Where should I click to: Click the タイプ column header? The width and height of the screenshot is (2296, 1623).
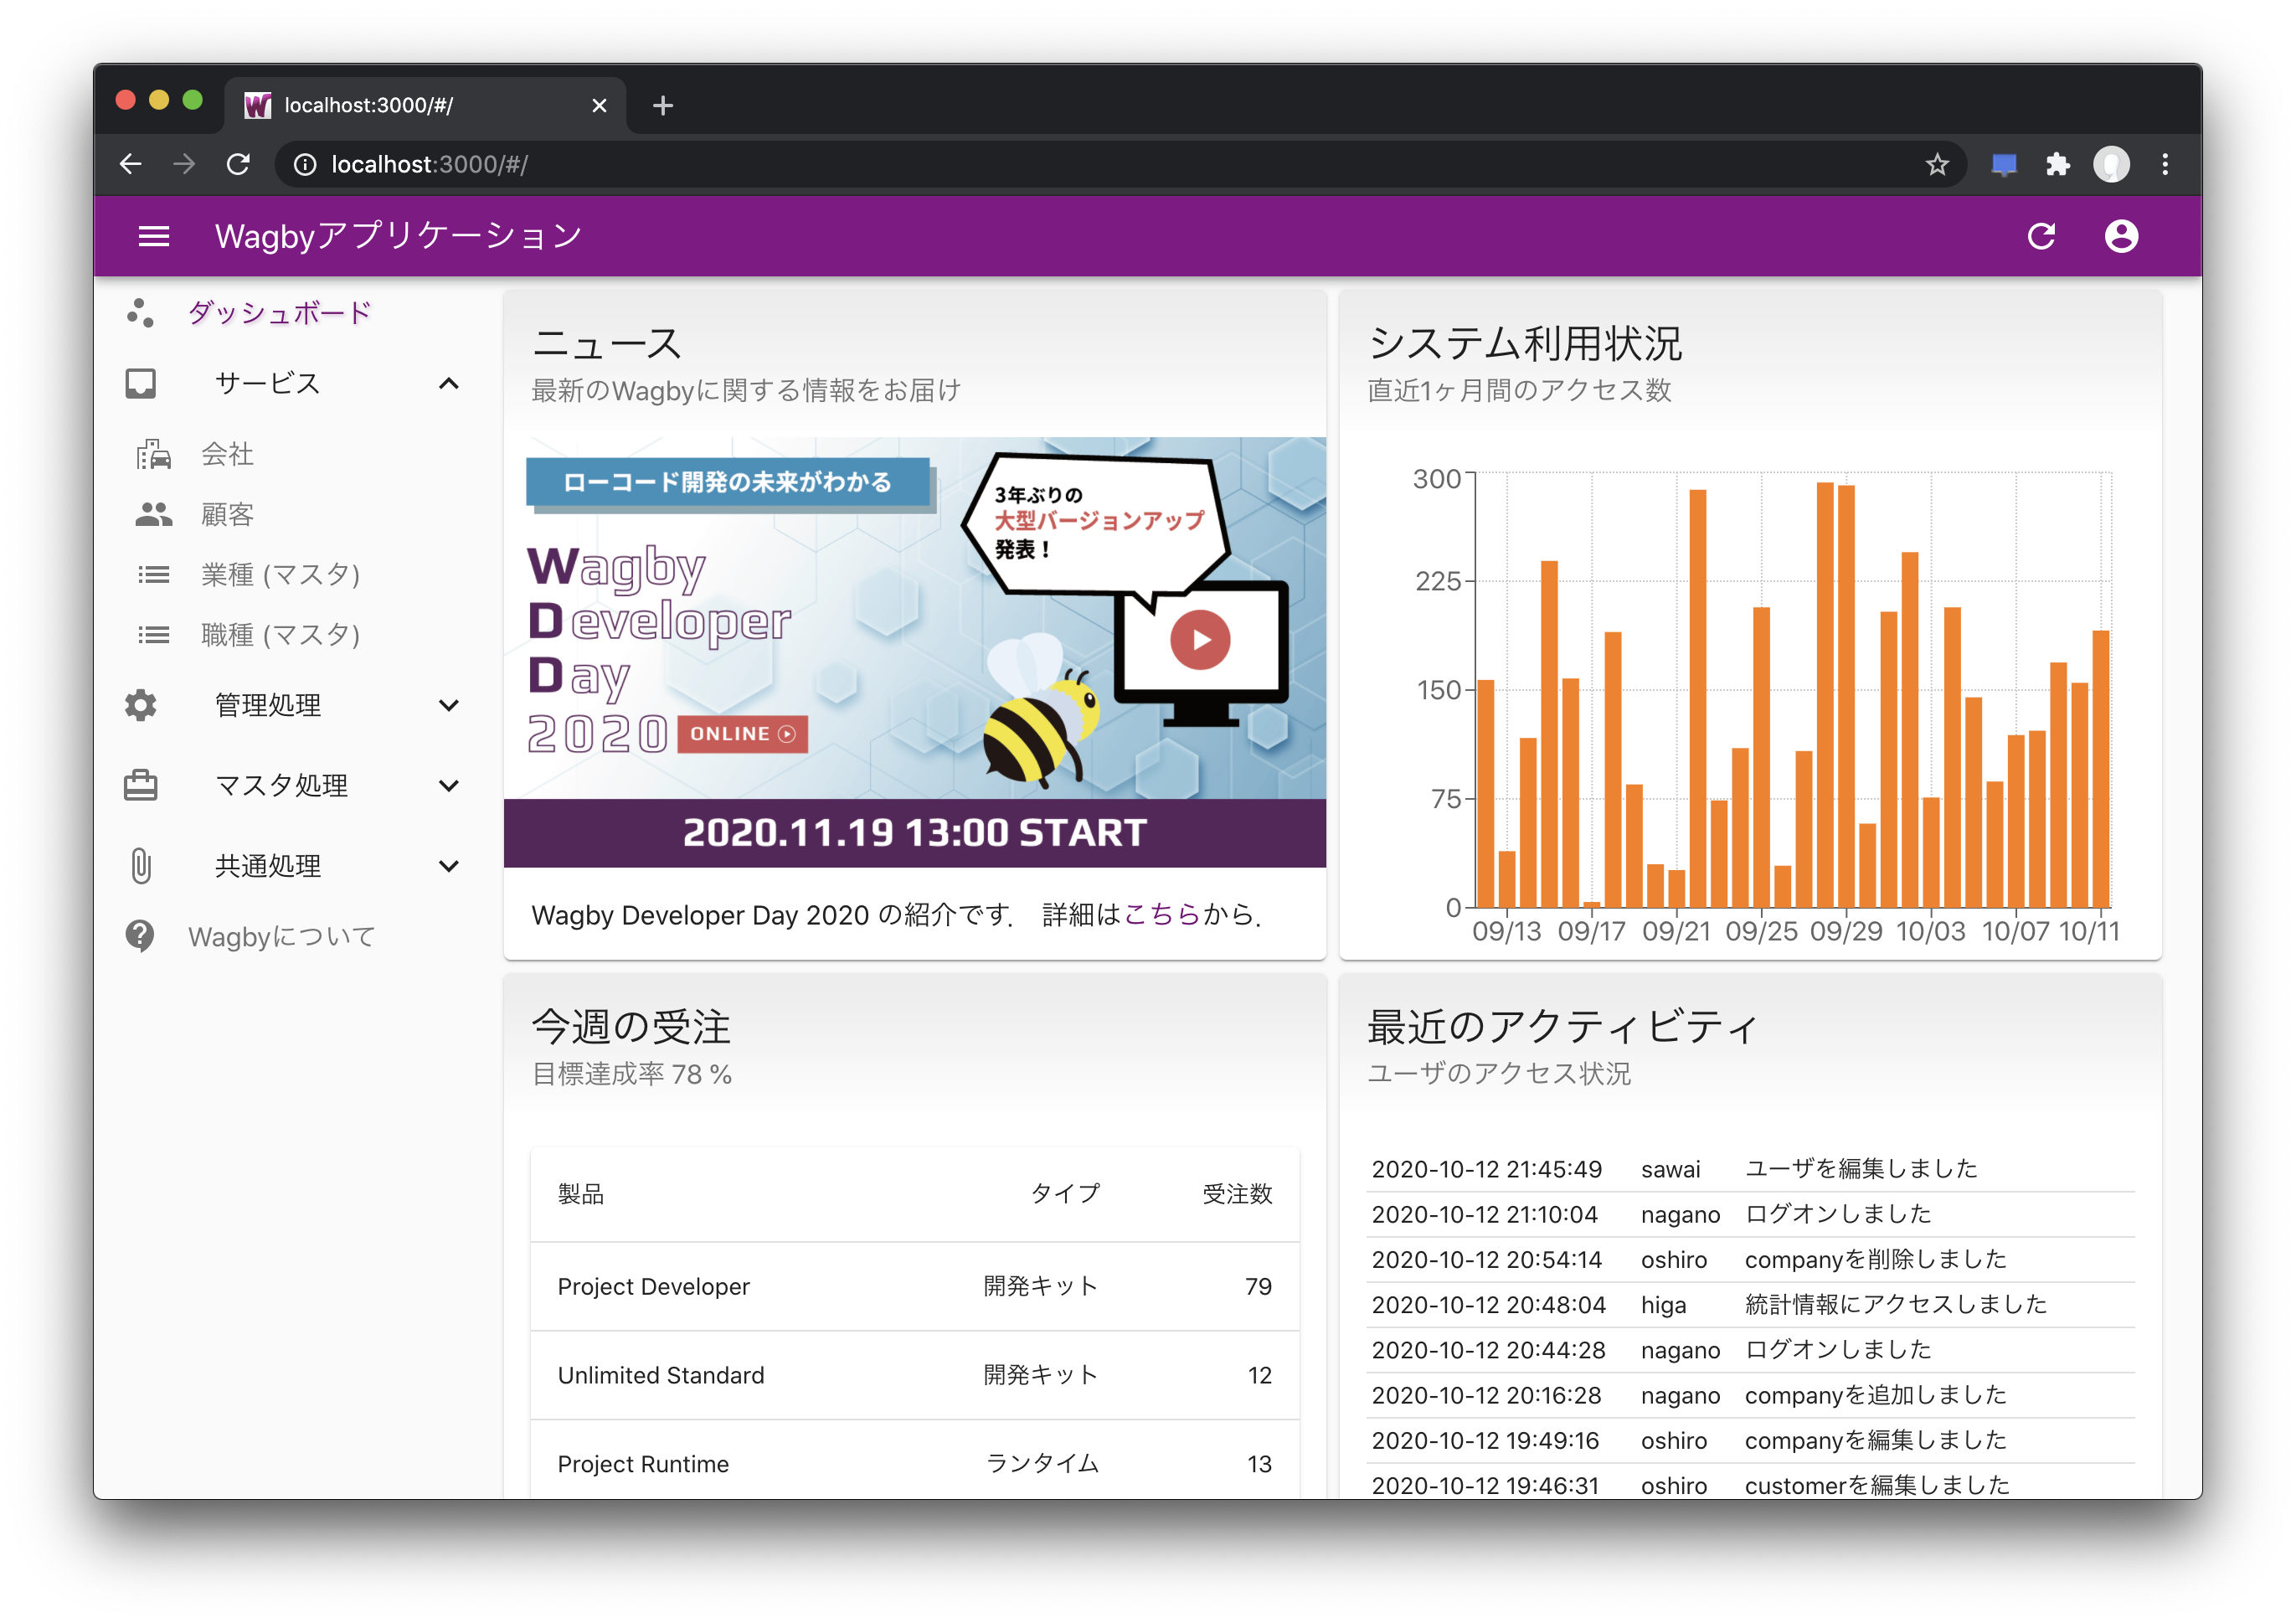(1065, 1193)
